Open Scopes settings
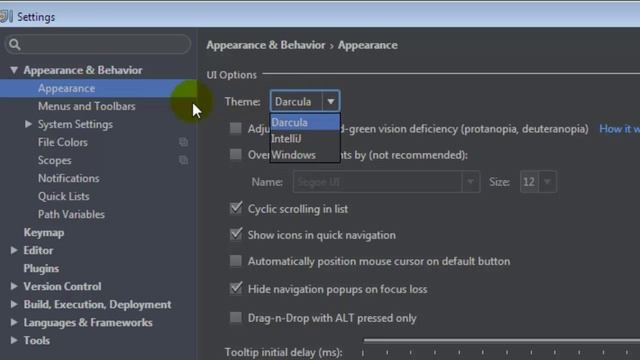 coord(55,160)
